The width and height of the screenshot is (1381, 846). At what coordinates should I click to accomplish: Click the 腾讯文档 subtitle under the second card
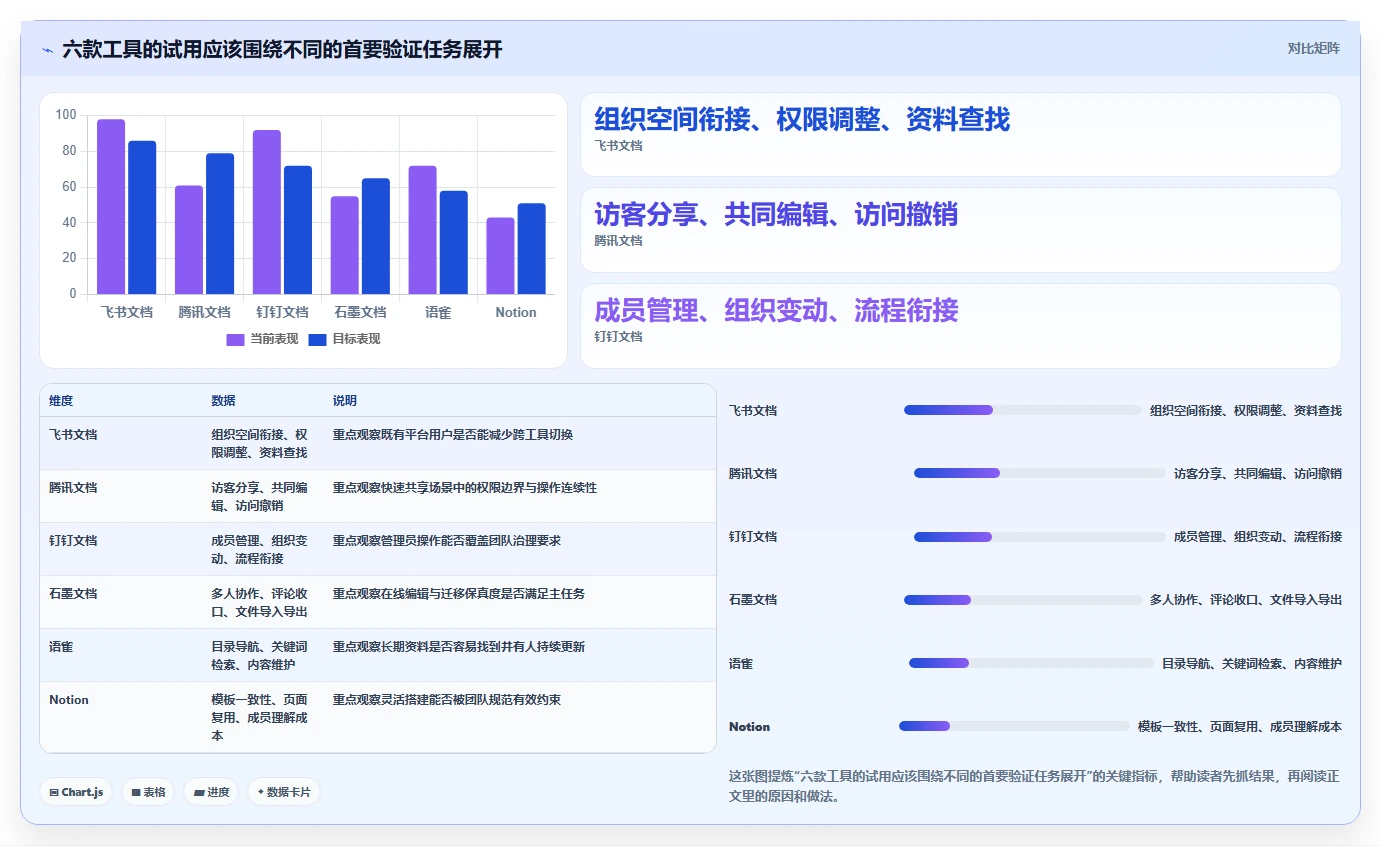(x=618, y=241)
